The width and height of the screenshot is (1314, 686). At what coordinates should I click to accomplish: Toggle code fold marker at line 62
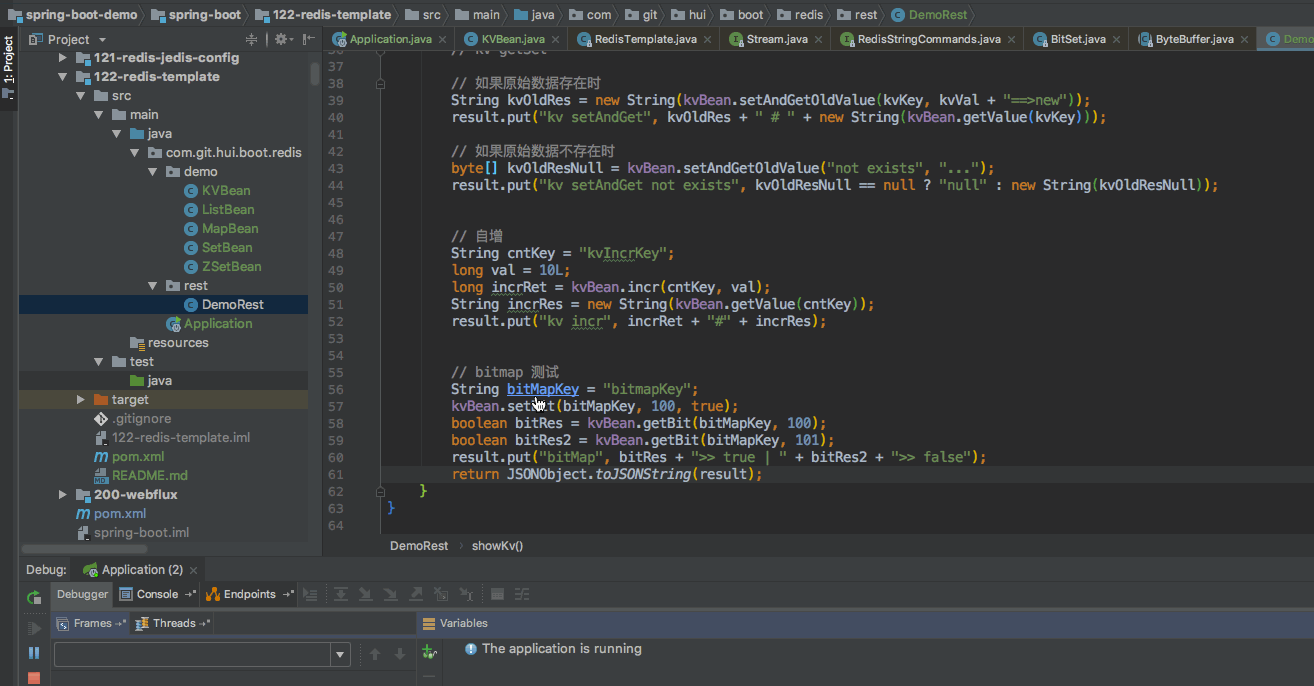point(380,491)
